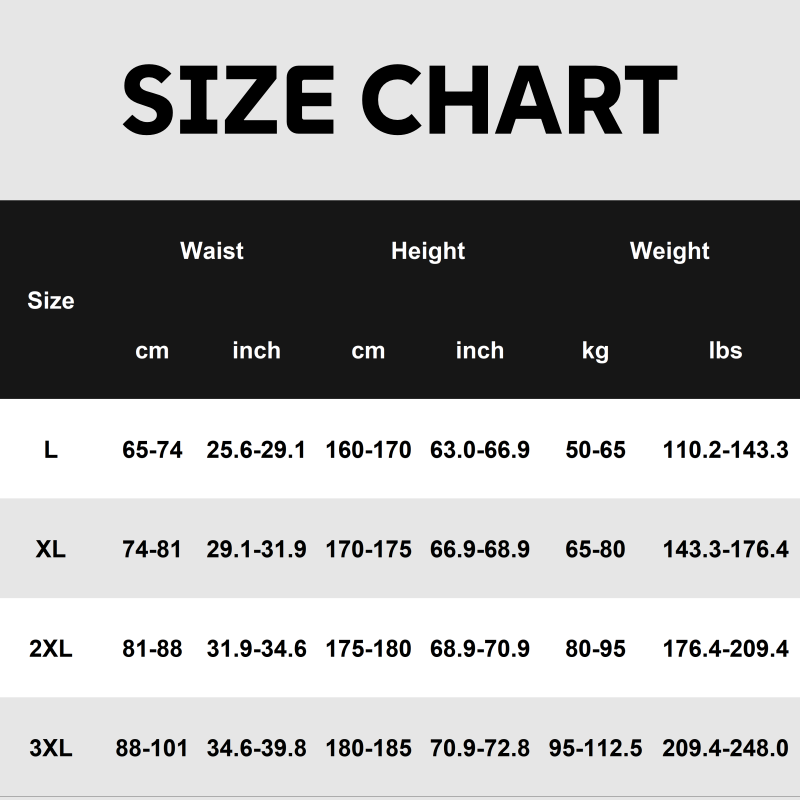Click waist value 65-74 cm

point(153,450)
